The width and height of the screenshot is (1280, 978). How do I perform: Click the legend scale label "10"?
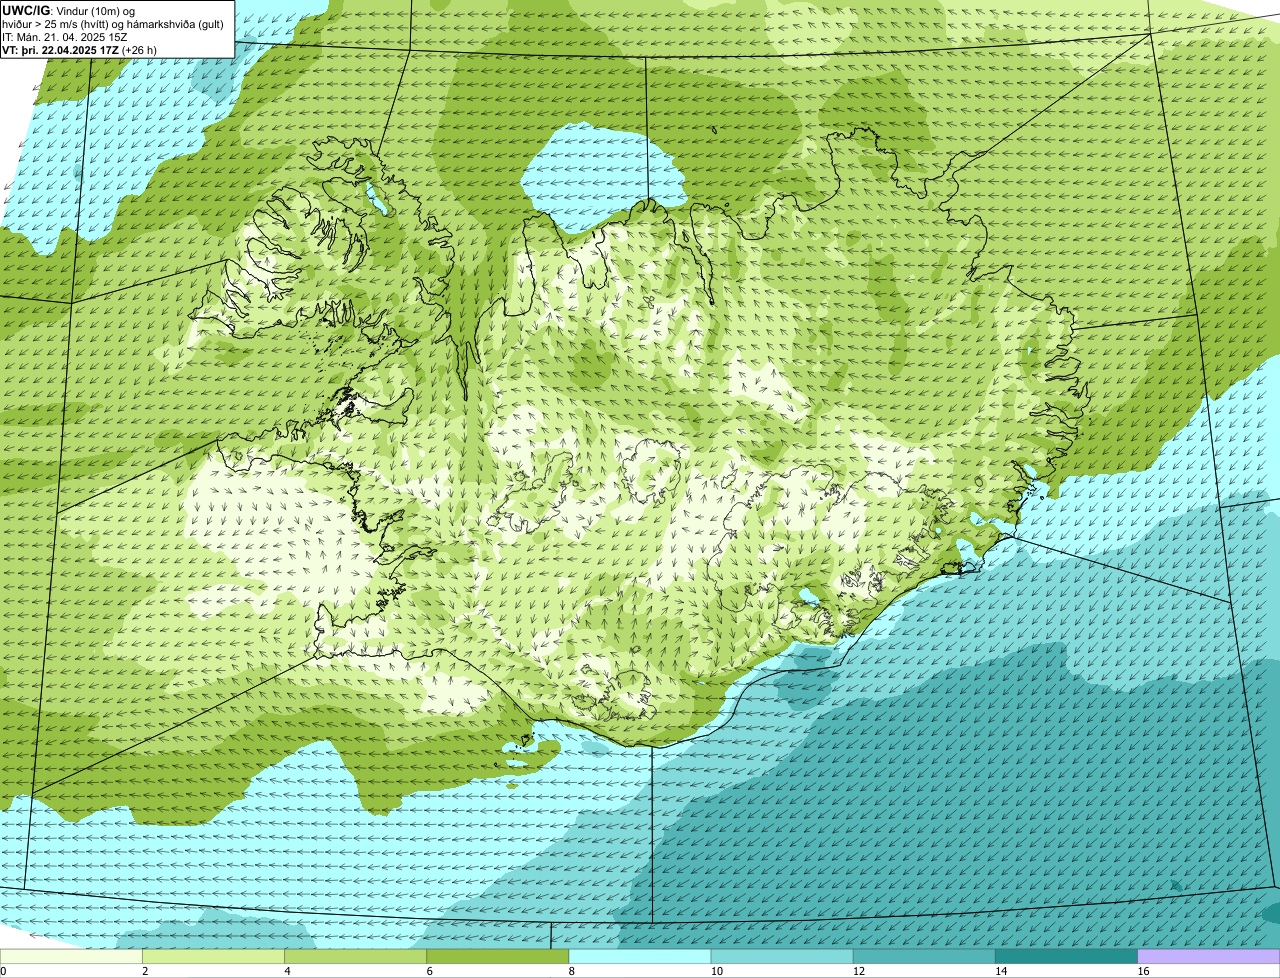point(716,971)
